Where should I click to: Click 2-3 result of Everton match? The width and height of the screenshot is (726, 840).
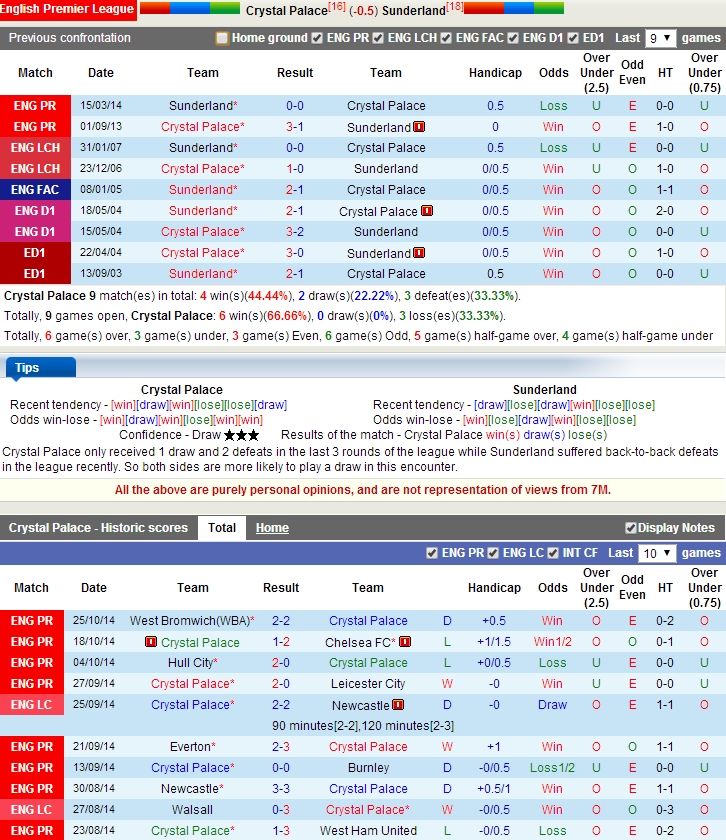(x=281, y=747)
